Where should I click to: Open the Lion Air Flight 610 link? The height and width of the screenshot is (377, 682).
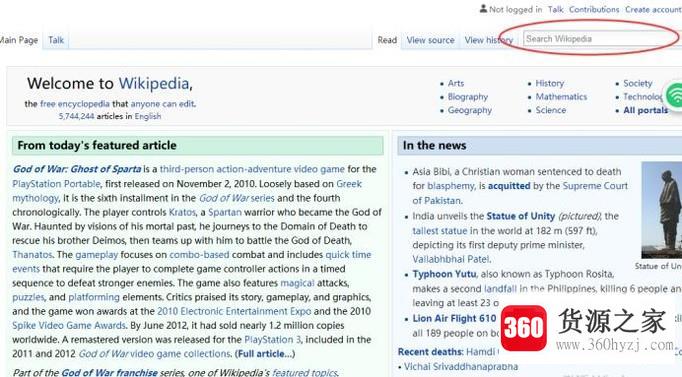coord(454,319)
